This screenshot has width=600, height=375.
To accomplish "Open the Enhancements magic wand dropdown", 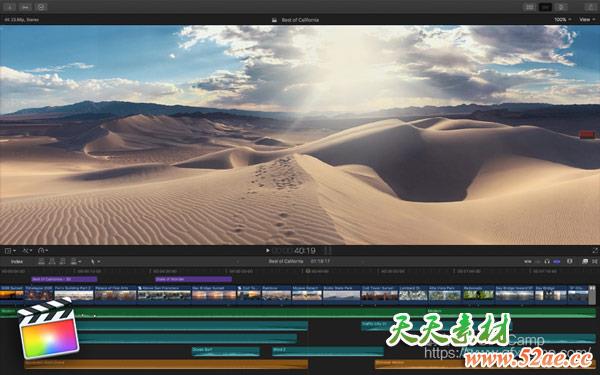I will pyautogui.click(x=27, y=251).
